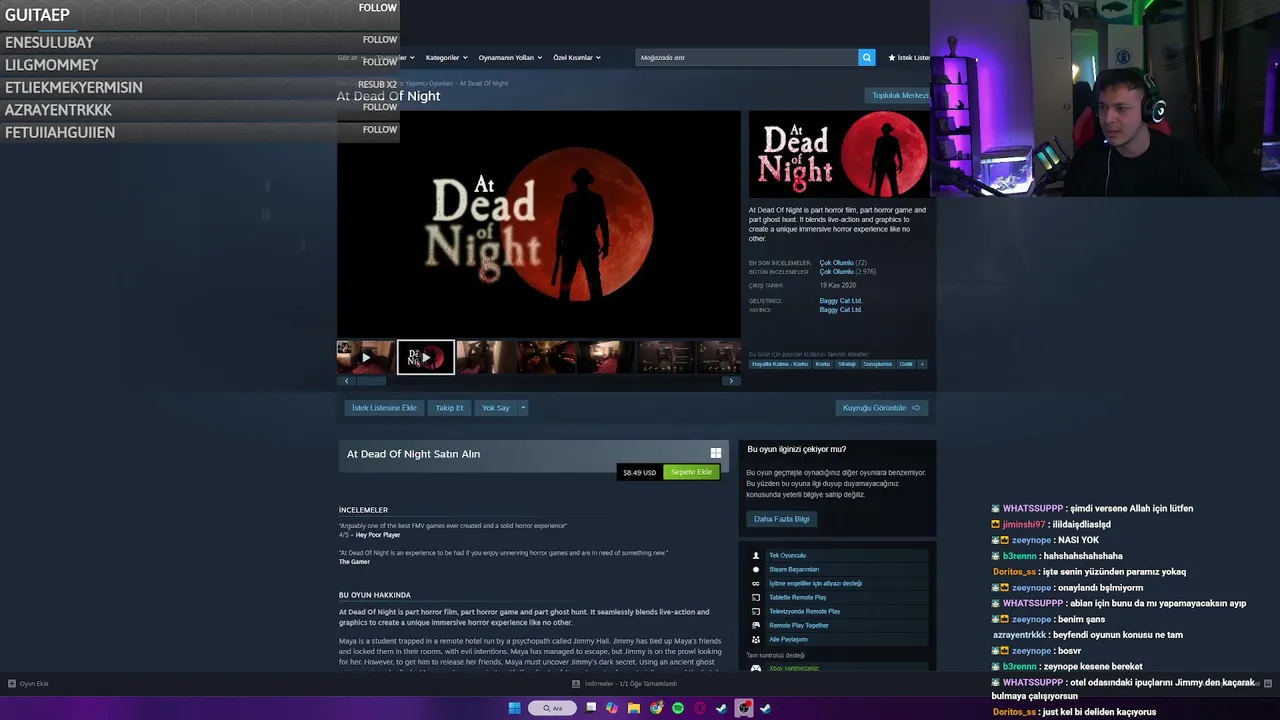Launch Copilot from the taskbar

tap(612, 708)
